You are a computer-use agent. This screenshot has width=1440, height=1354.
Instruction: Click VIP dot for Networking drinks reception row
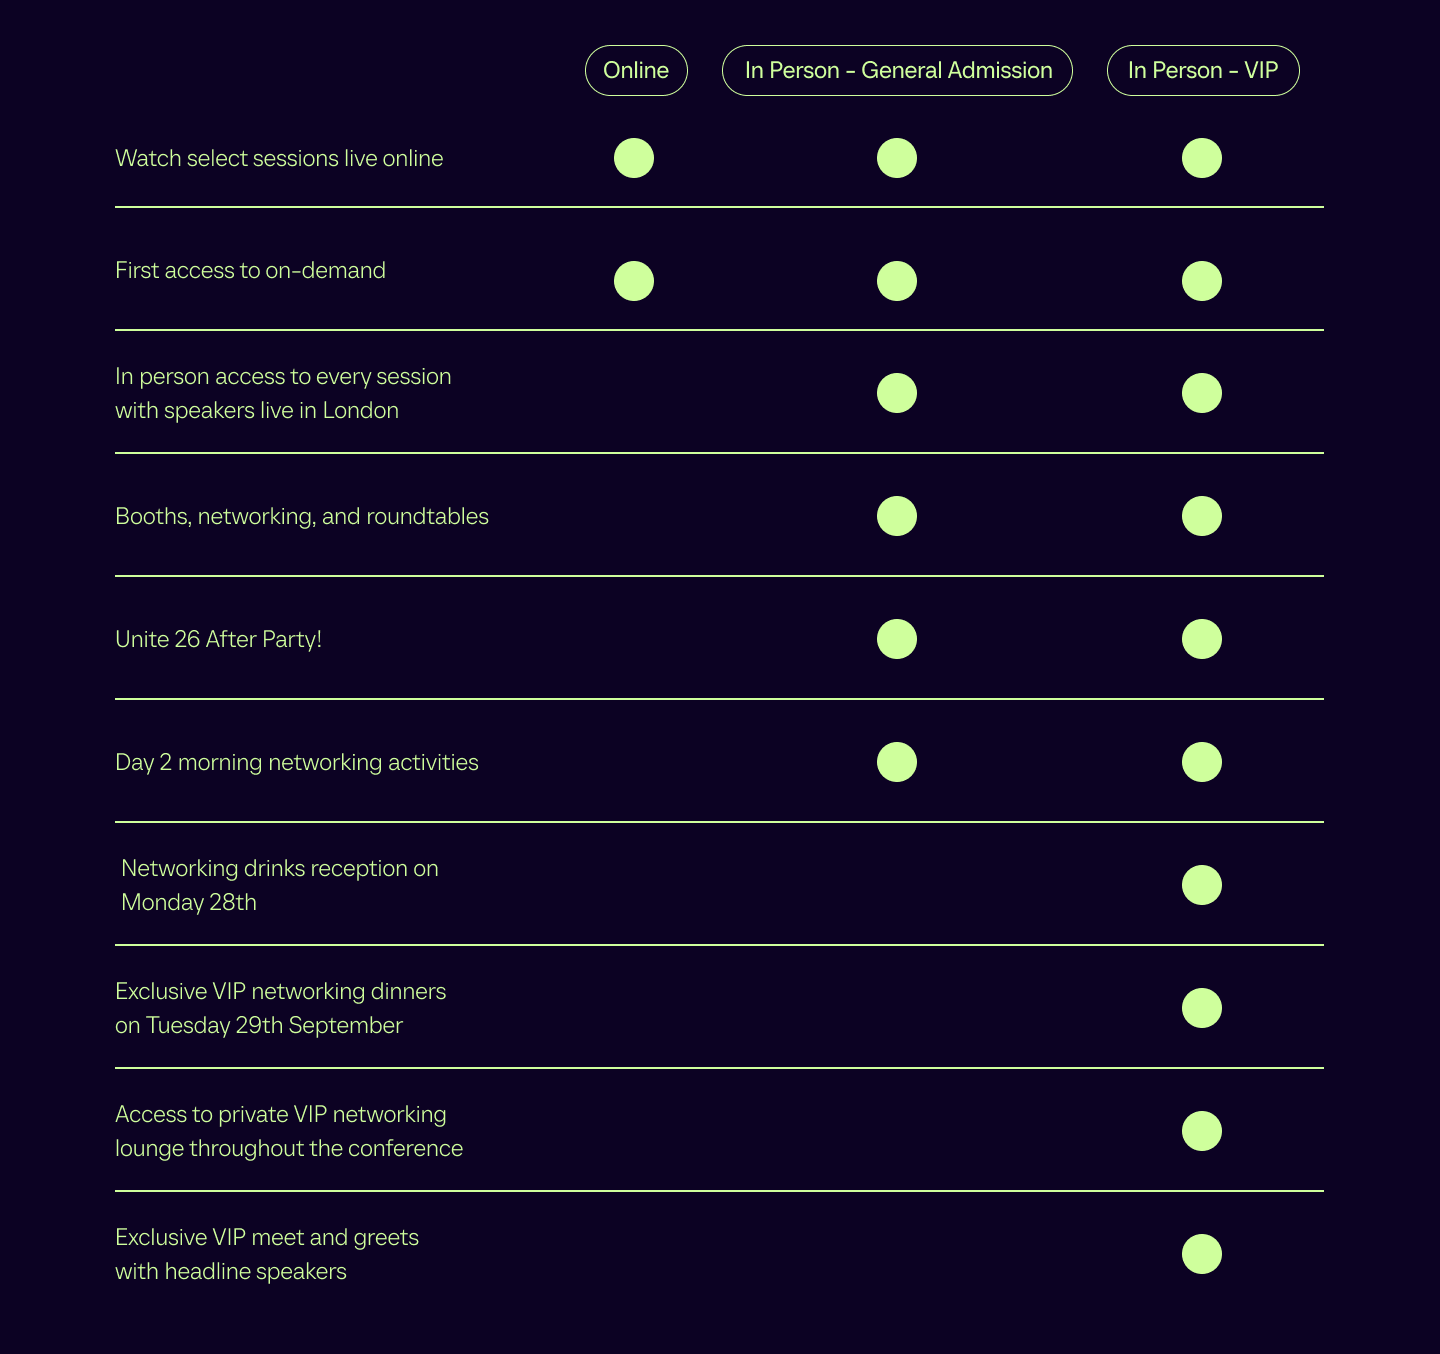[1202, 885]
